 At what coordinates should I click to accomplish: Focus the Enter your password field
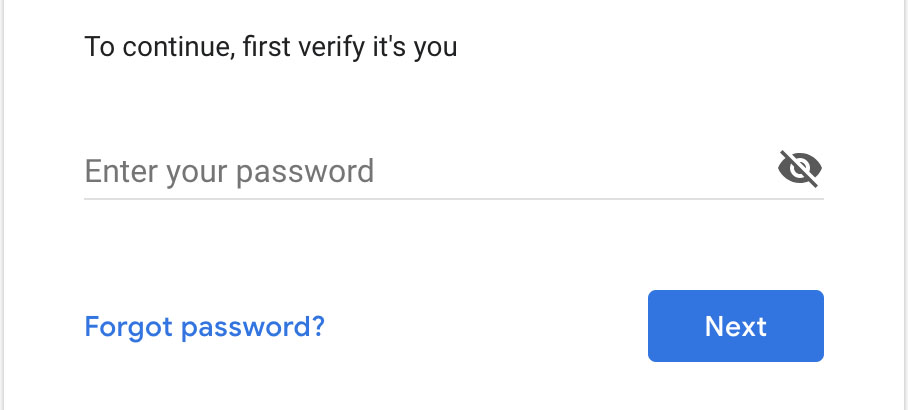429,171
